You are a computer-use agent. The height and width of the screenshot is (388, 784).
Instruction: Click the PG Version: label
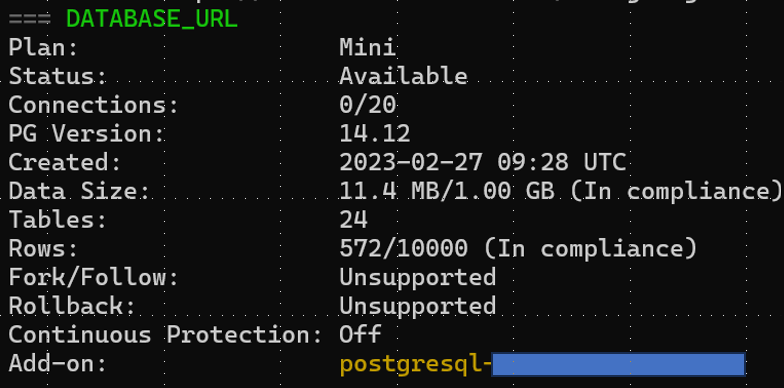(x=86, y=134)
